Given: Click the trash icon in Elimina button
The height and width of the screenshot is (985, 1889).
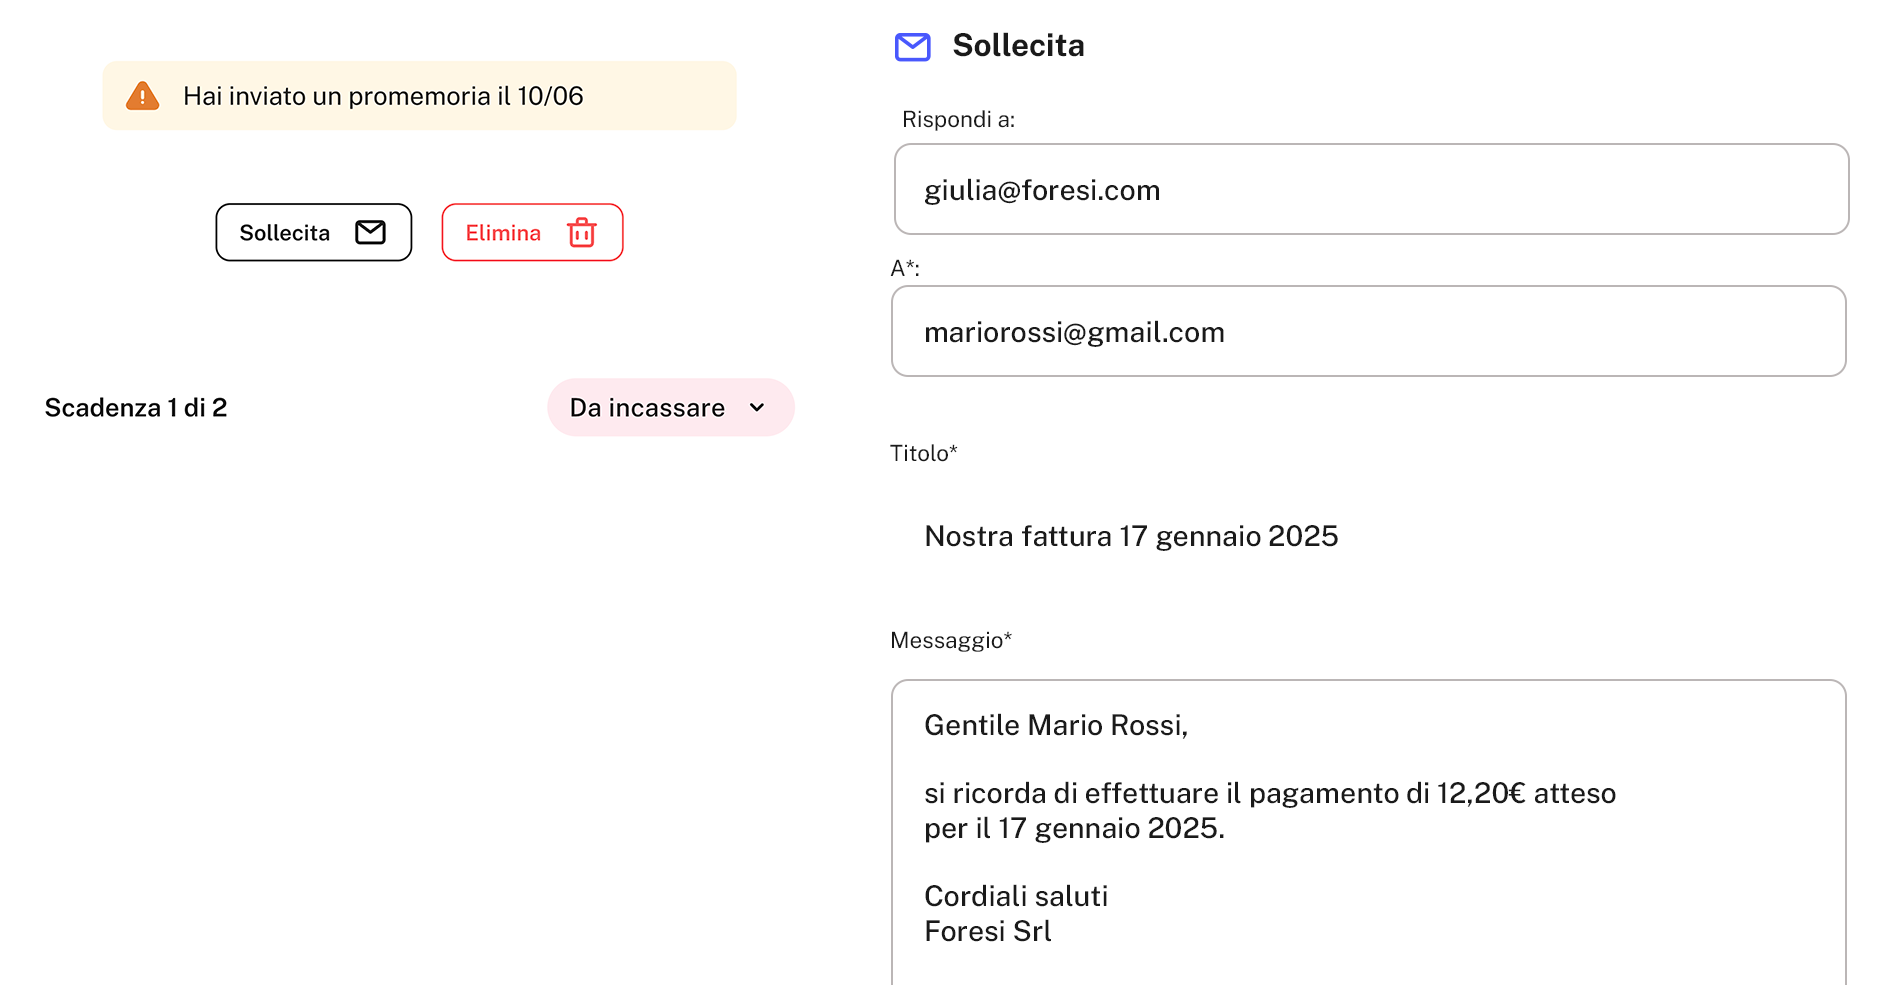Looking at the screenshot, I should tap(582, 232).
